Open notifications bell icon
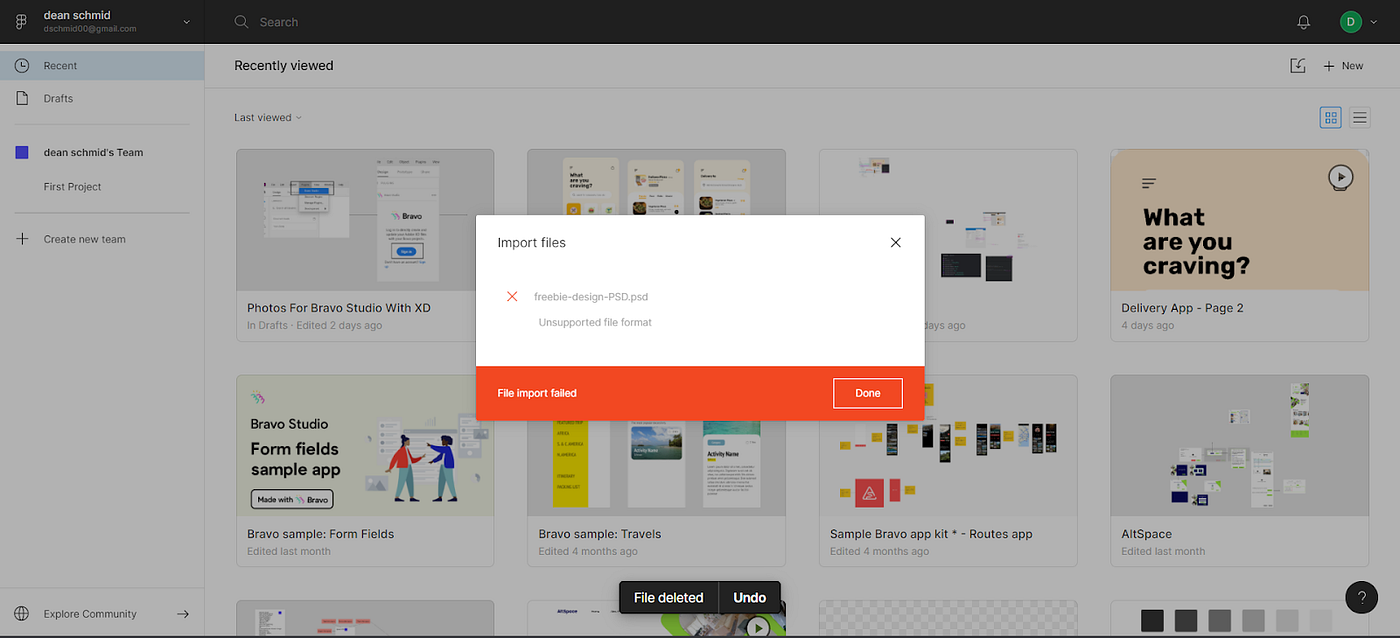Viewport: 1400px width, 638px height. (1304, 22)
